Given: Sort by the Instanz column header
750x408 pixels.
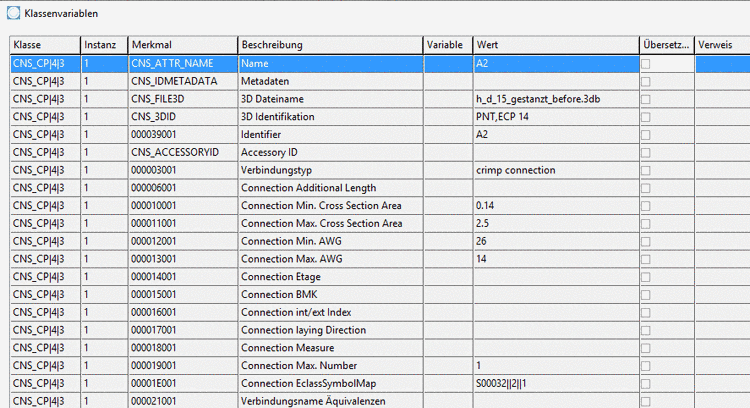Looking at the screenshot, I should (x=104, y=45).
